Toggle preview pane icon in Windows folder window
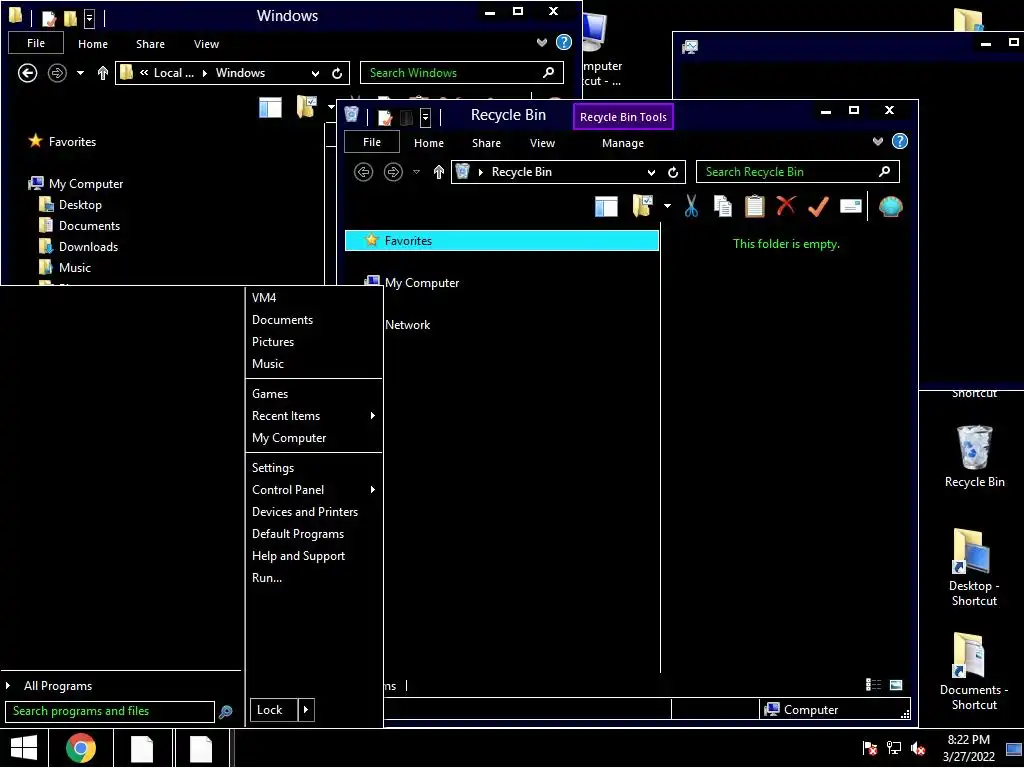The height and width of the screenshot is (768, 1024). tap(270, 107)
